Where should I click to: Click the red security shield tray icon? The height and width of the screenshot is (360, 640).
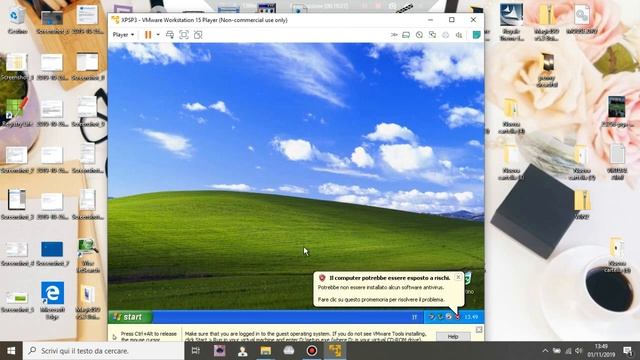458,317
